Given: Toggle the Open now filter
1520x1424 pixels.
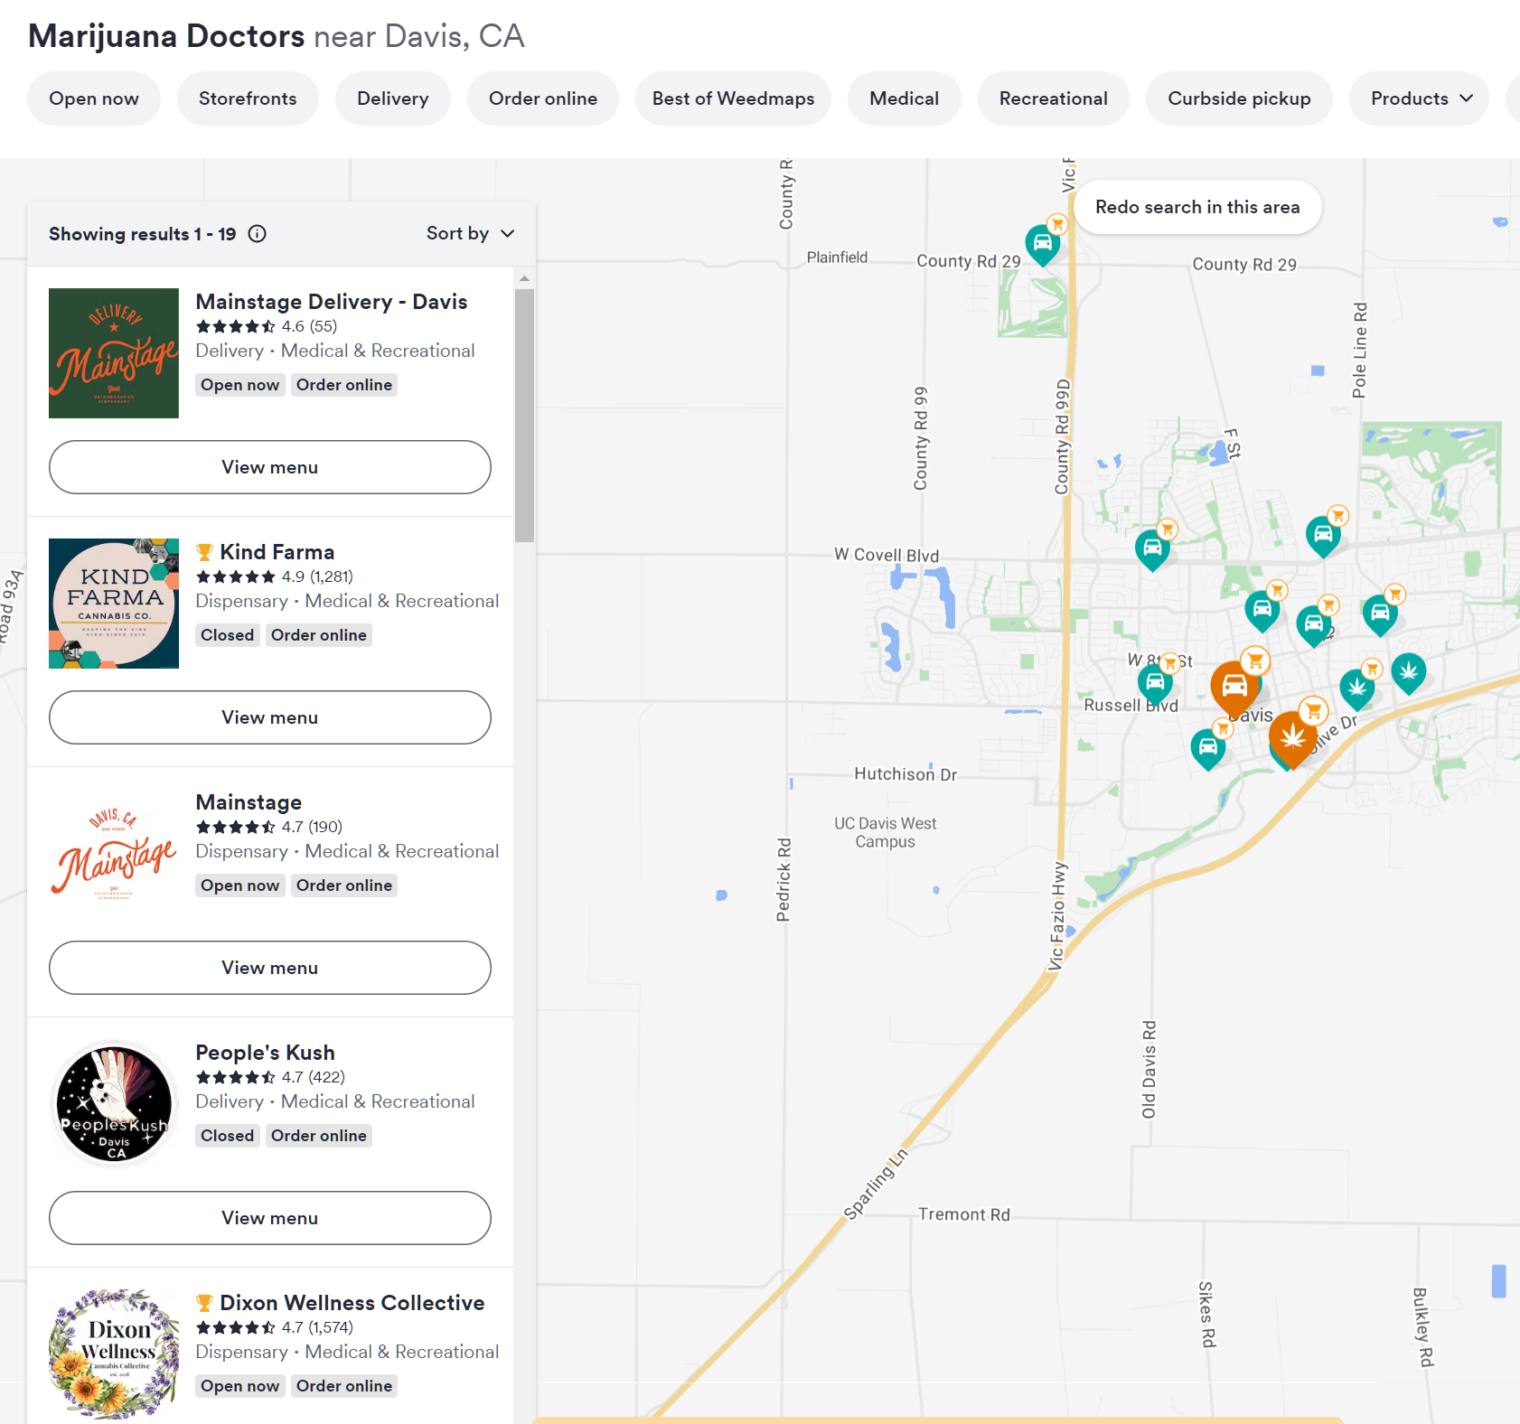Looking at the screenshot, I should pos(94,98).
